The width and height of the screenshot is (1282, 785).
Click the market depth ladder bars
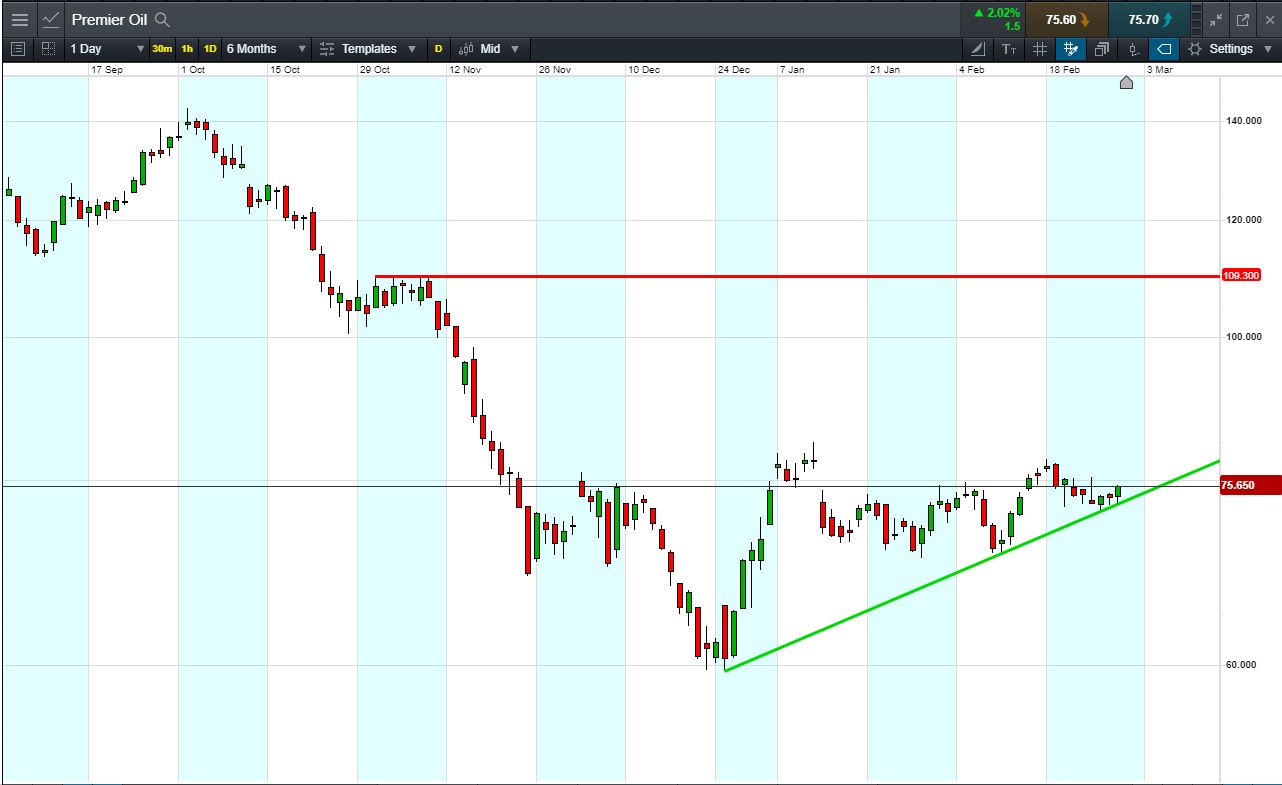[x=1196, y=19]
